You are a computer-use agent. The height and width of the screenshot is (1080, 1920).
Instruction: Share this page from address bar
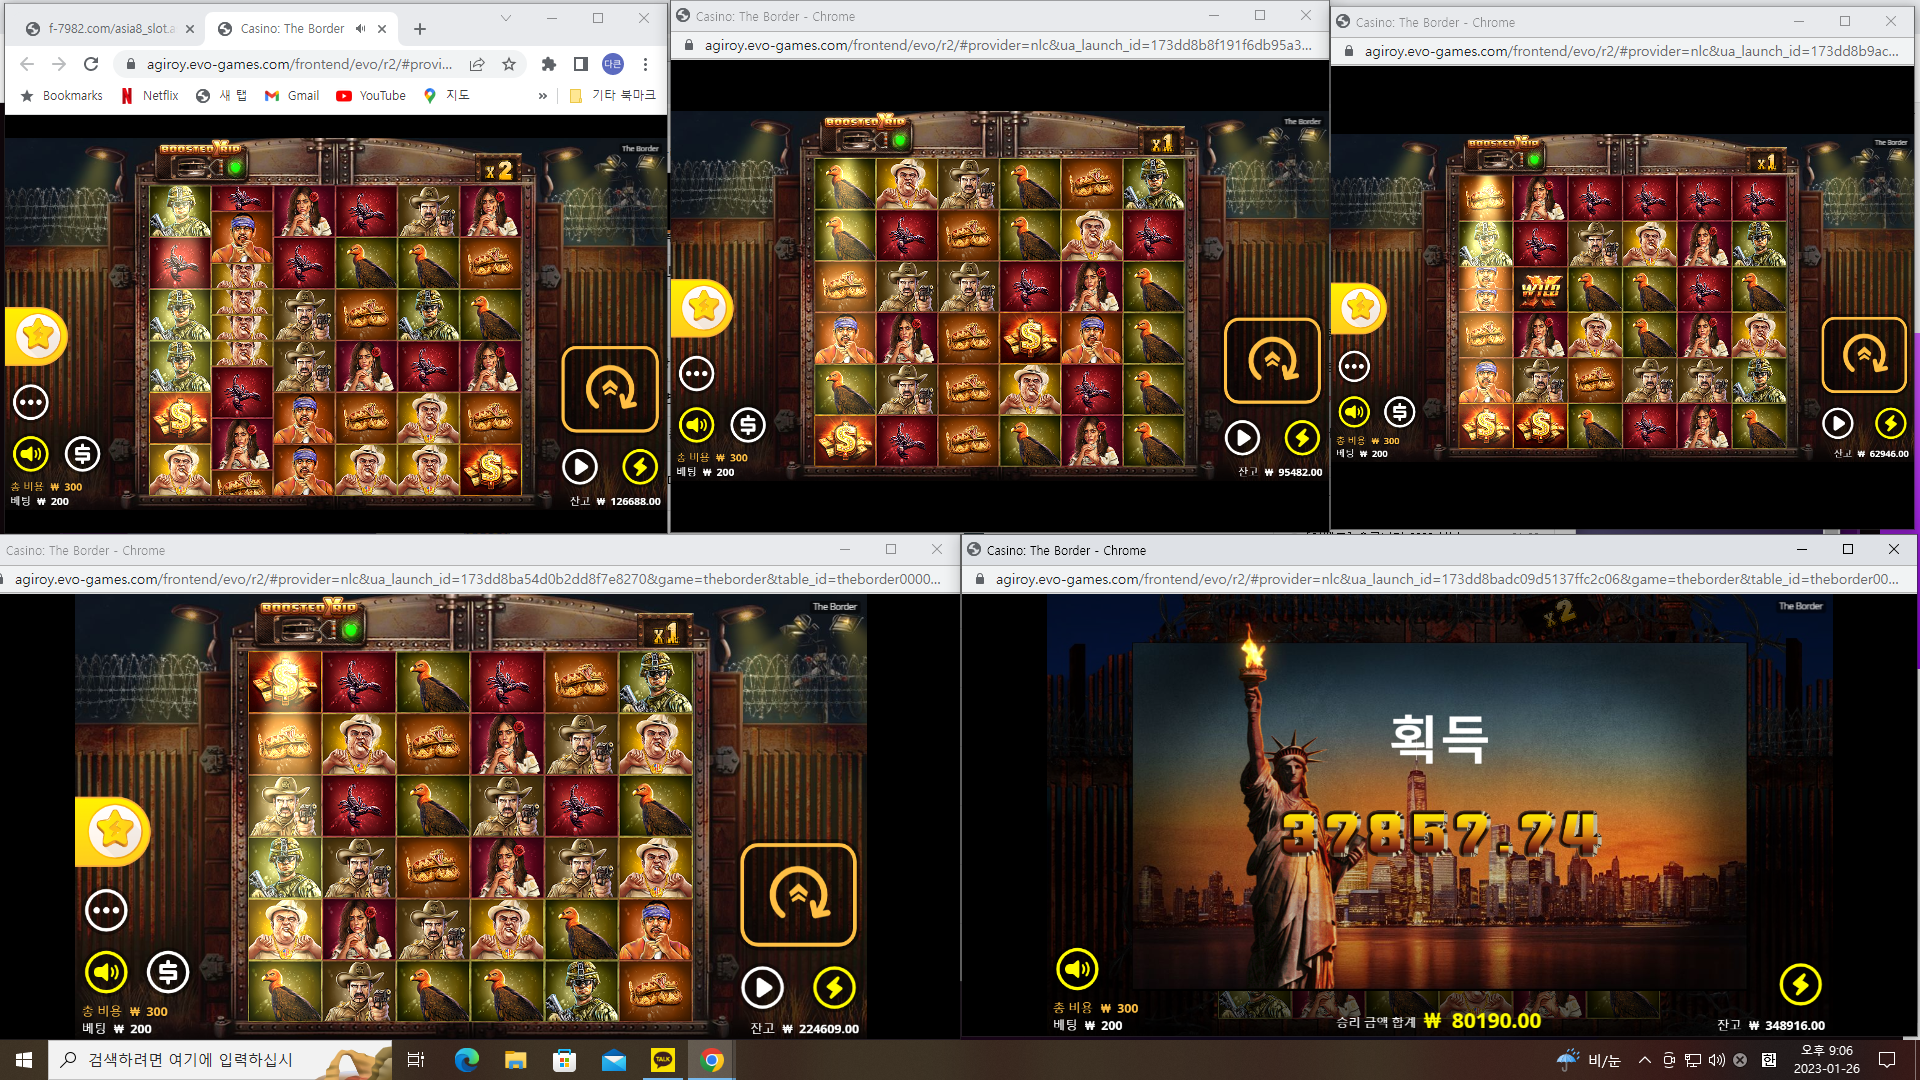(x=477, y=64)
